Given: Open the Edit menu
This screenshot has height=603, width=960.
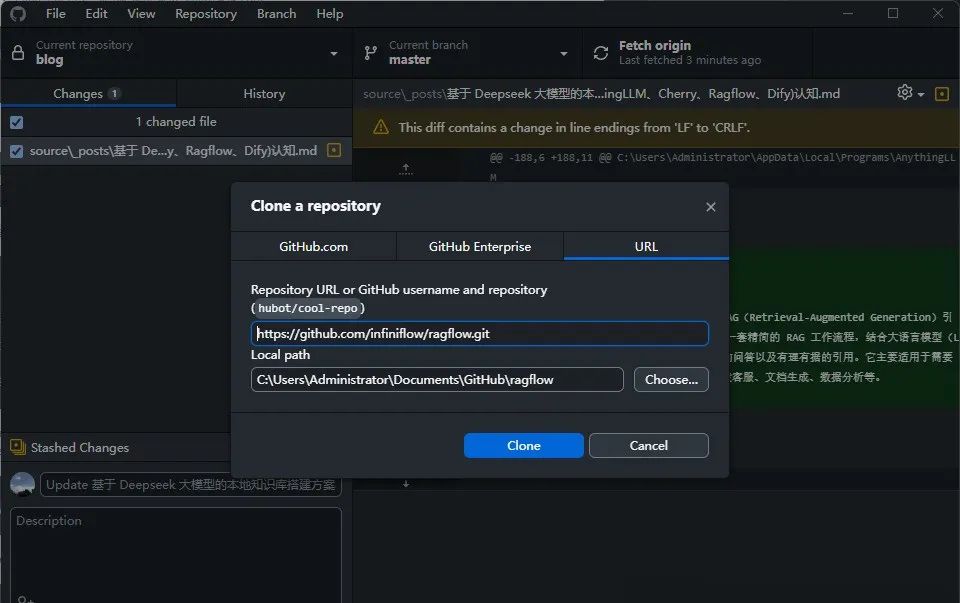Looking at the screenshot, I should coord(96,13).
